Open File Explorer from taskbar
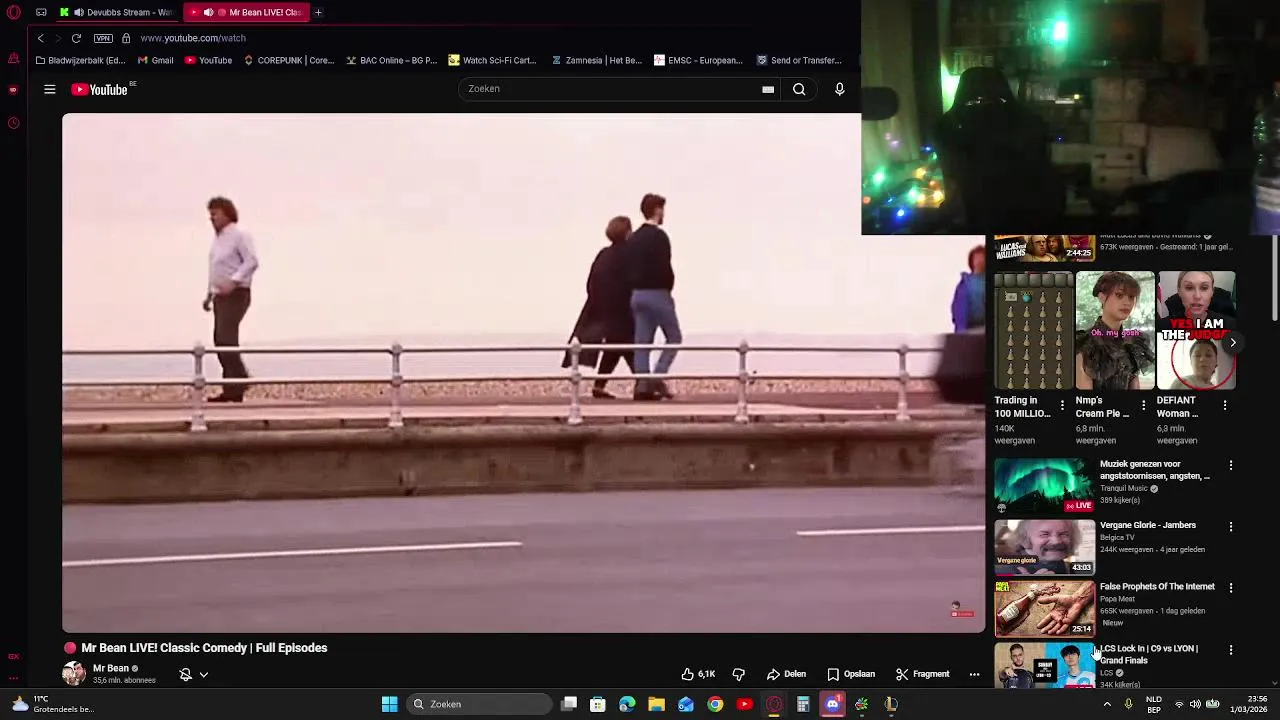Viewport: 1280px width, 720px height. tap(656, 704)
